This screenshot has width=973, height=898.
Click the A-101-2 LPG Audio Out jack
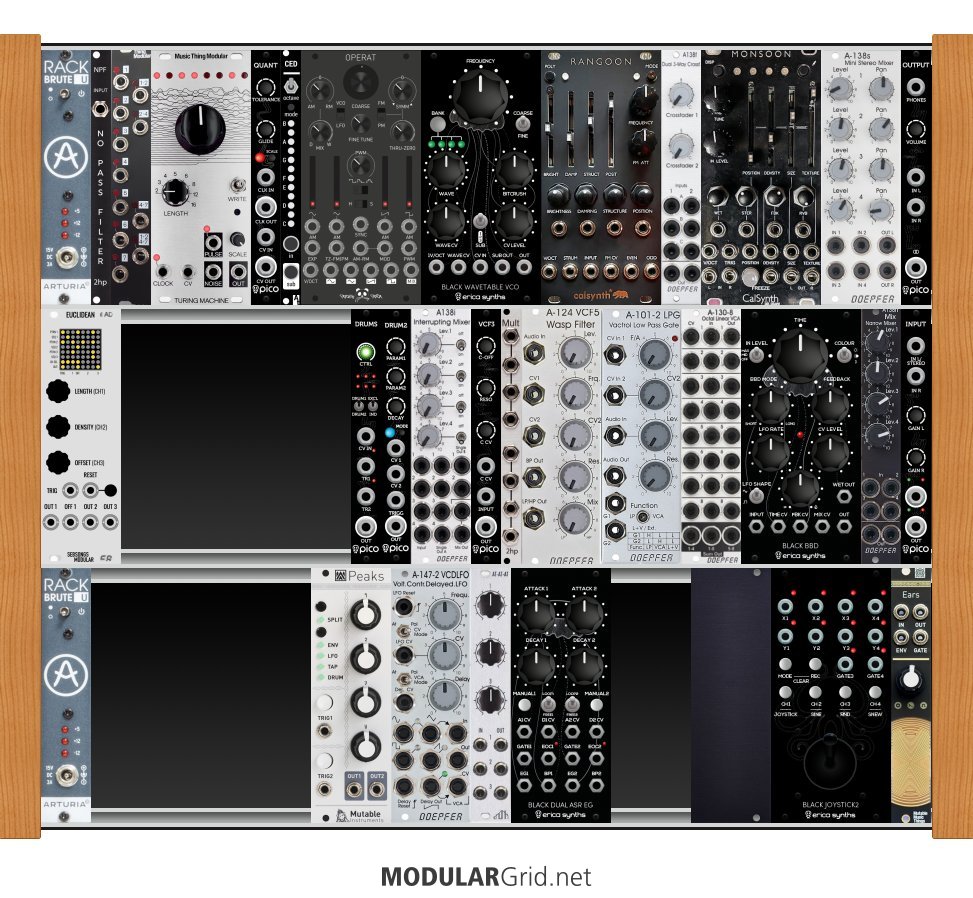614,477
